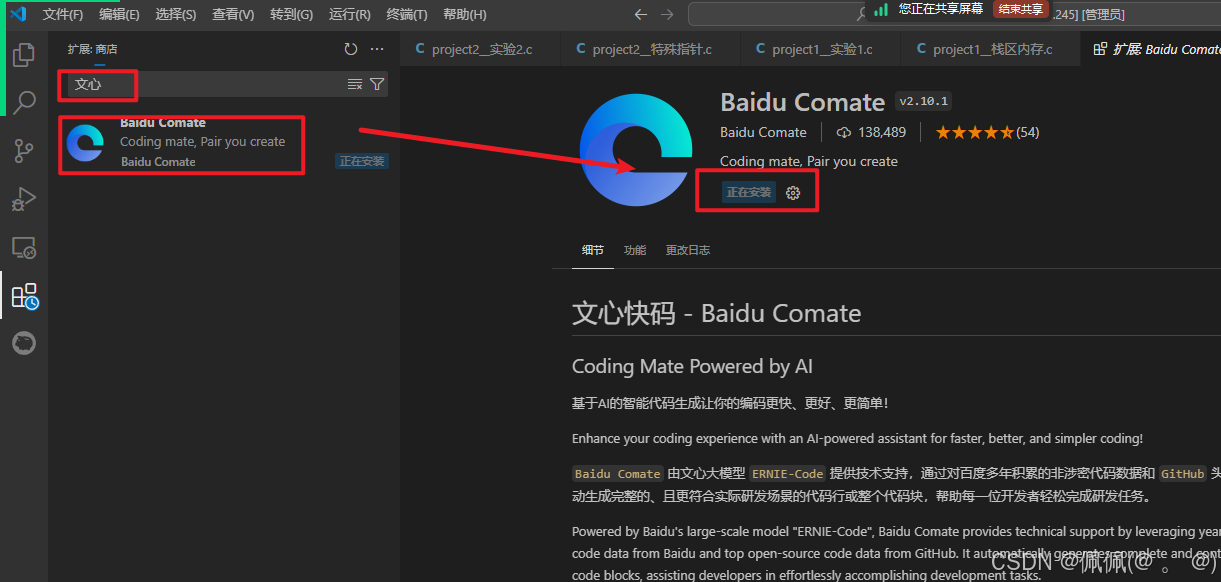This screenshot has height=582, width=1221.
Task: Click the ERNIE-Code code label
Action: coord(787,474)
